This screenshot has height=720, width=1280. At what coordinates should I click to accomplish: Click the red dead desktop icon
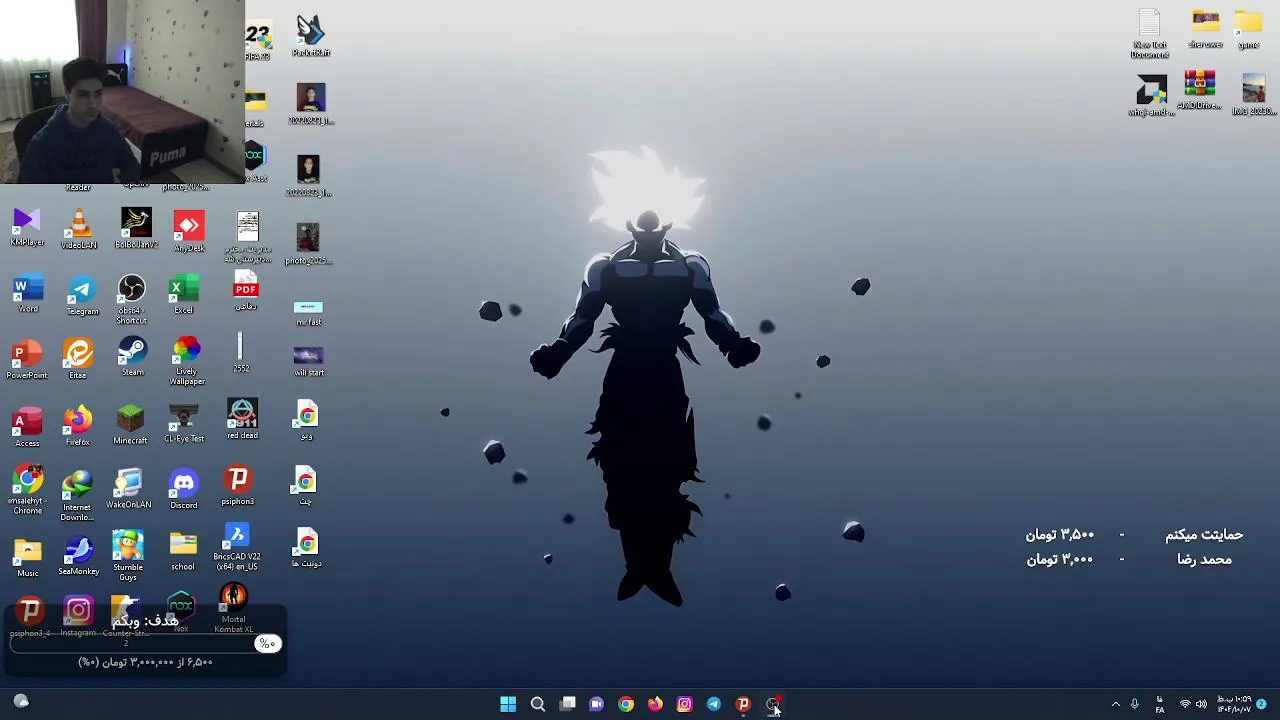[x=242, y=419]
